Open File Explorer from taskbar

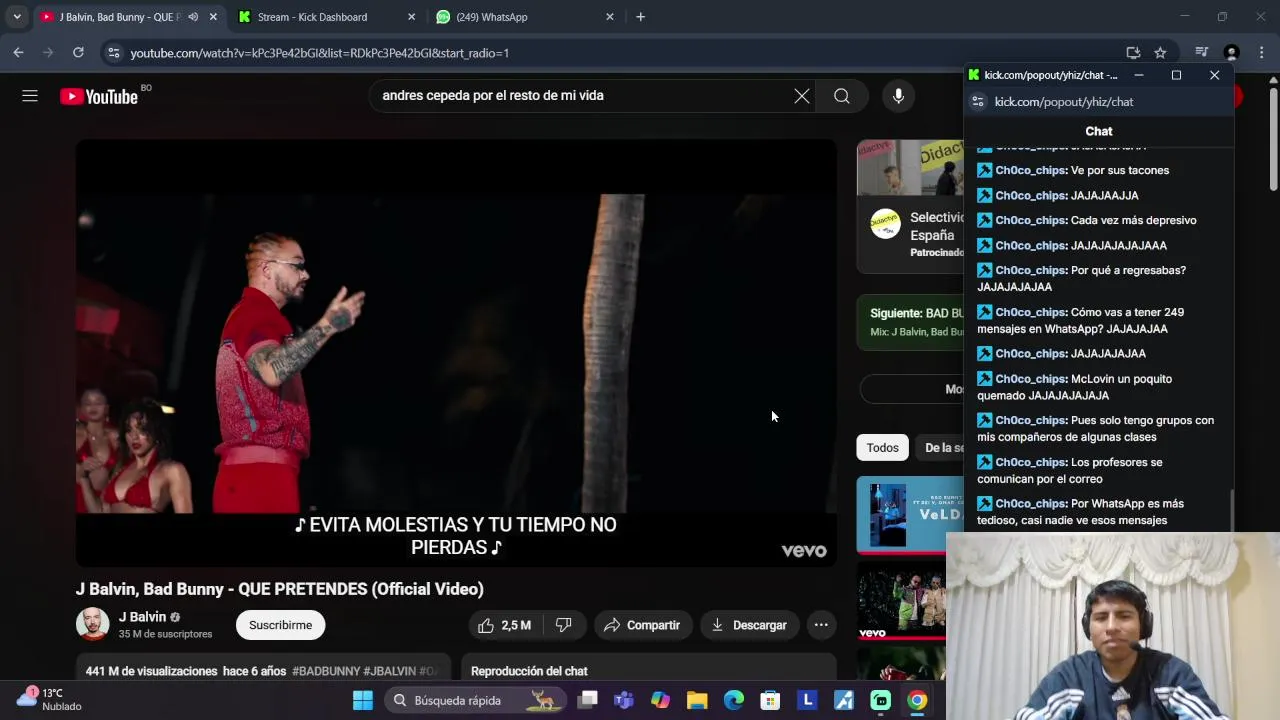pos(697,700)
